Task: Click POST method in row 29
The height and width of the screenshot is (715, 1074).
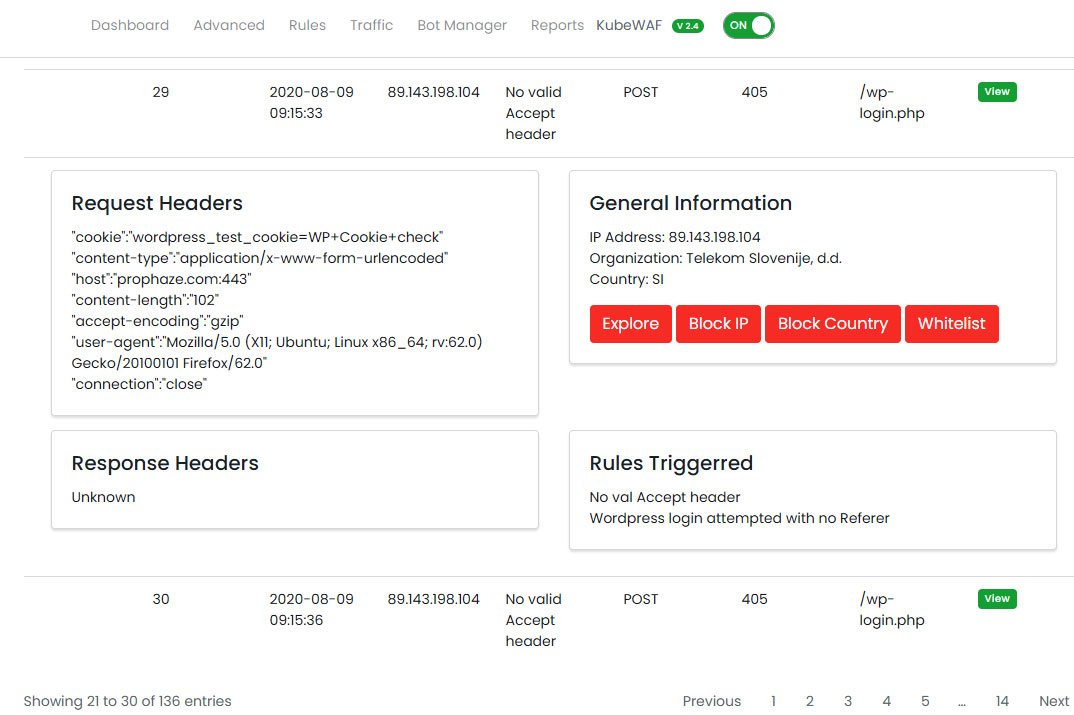Action: point(640,92)
